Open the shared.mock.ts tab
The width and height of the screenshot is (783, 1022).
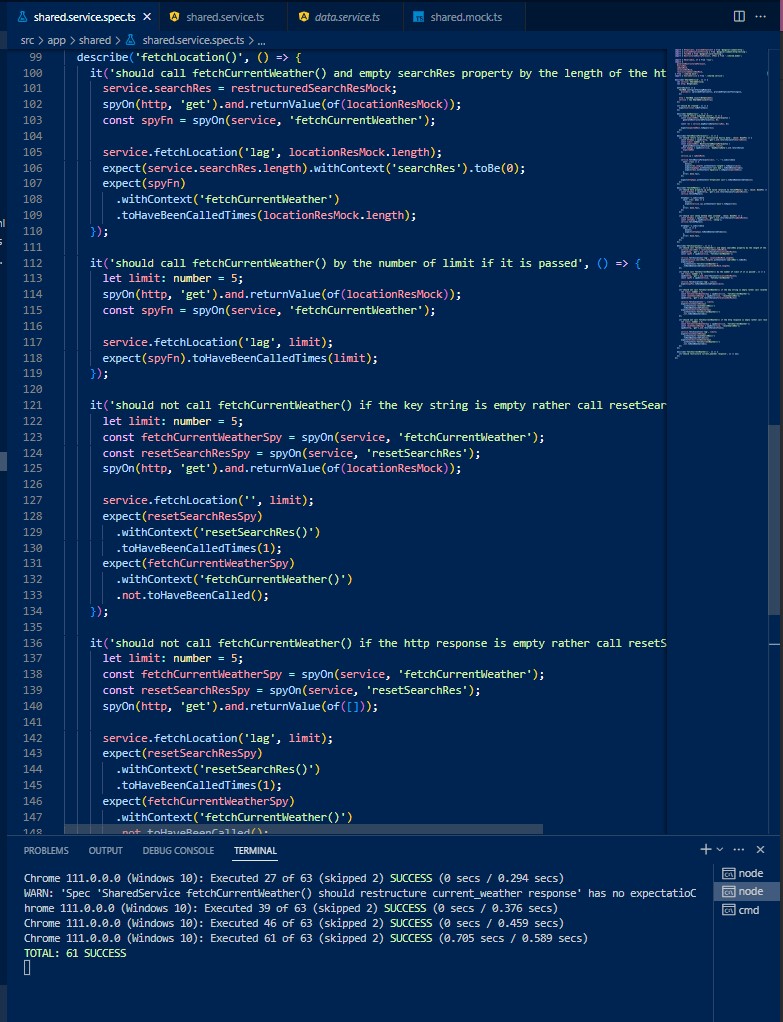pos(465,17)
